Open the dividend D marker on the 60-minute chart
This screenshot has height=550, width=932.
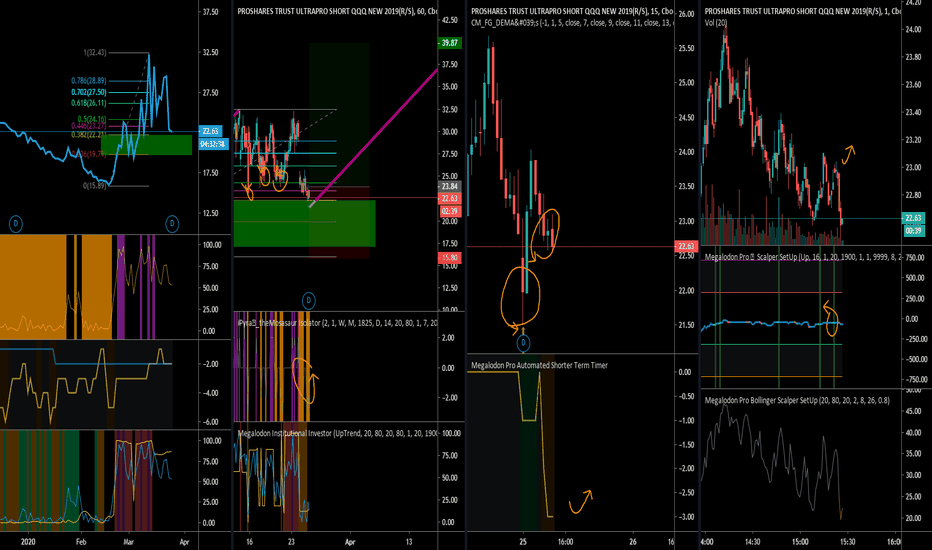point(308,300)
